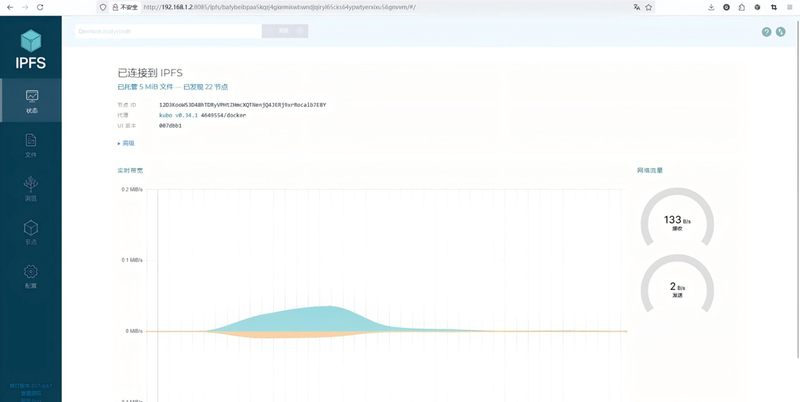
Task: Click the 查看源码 view source link in sidebar
Action: [x=31, y=393]
